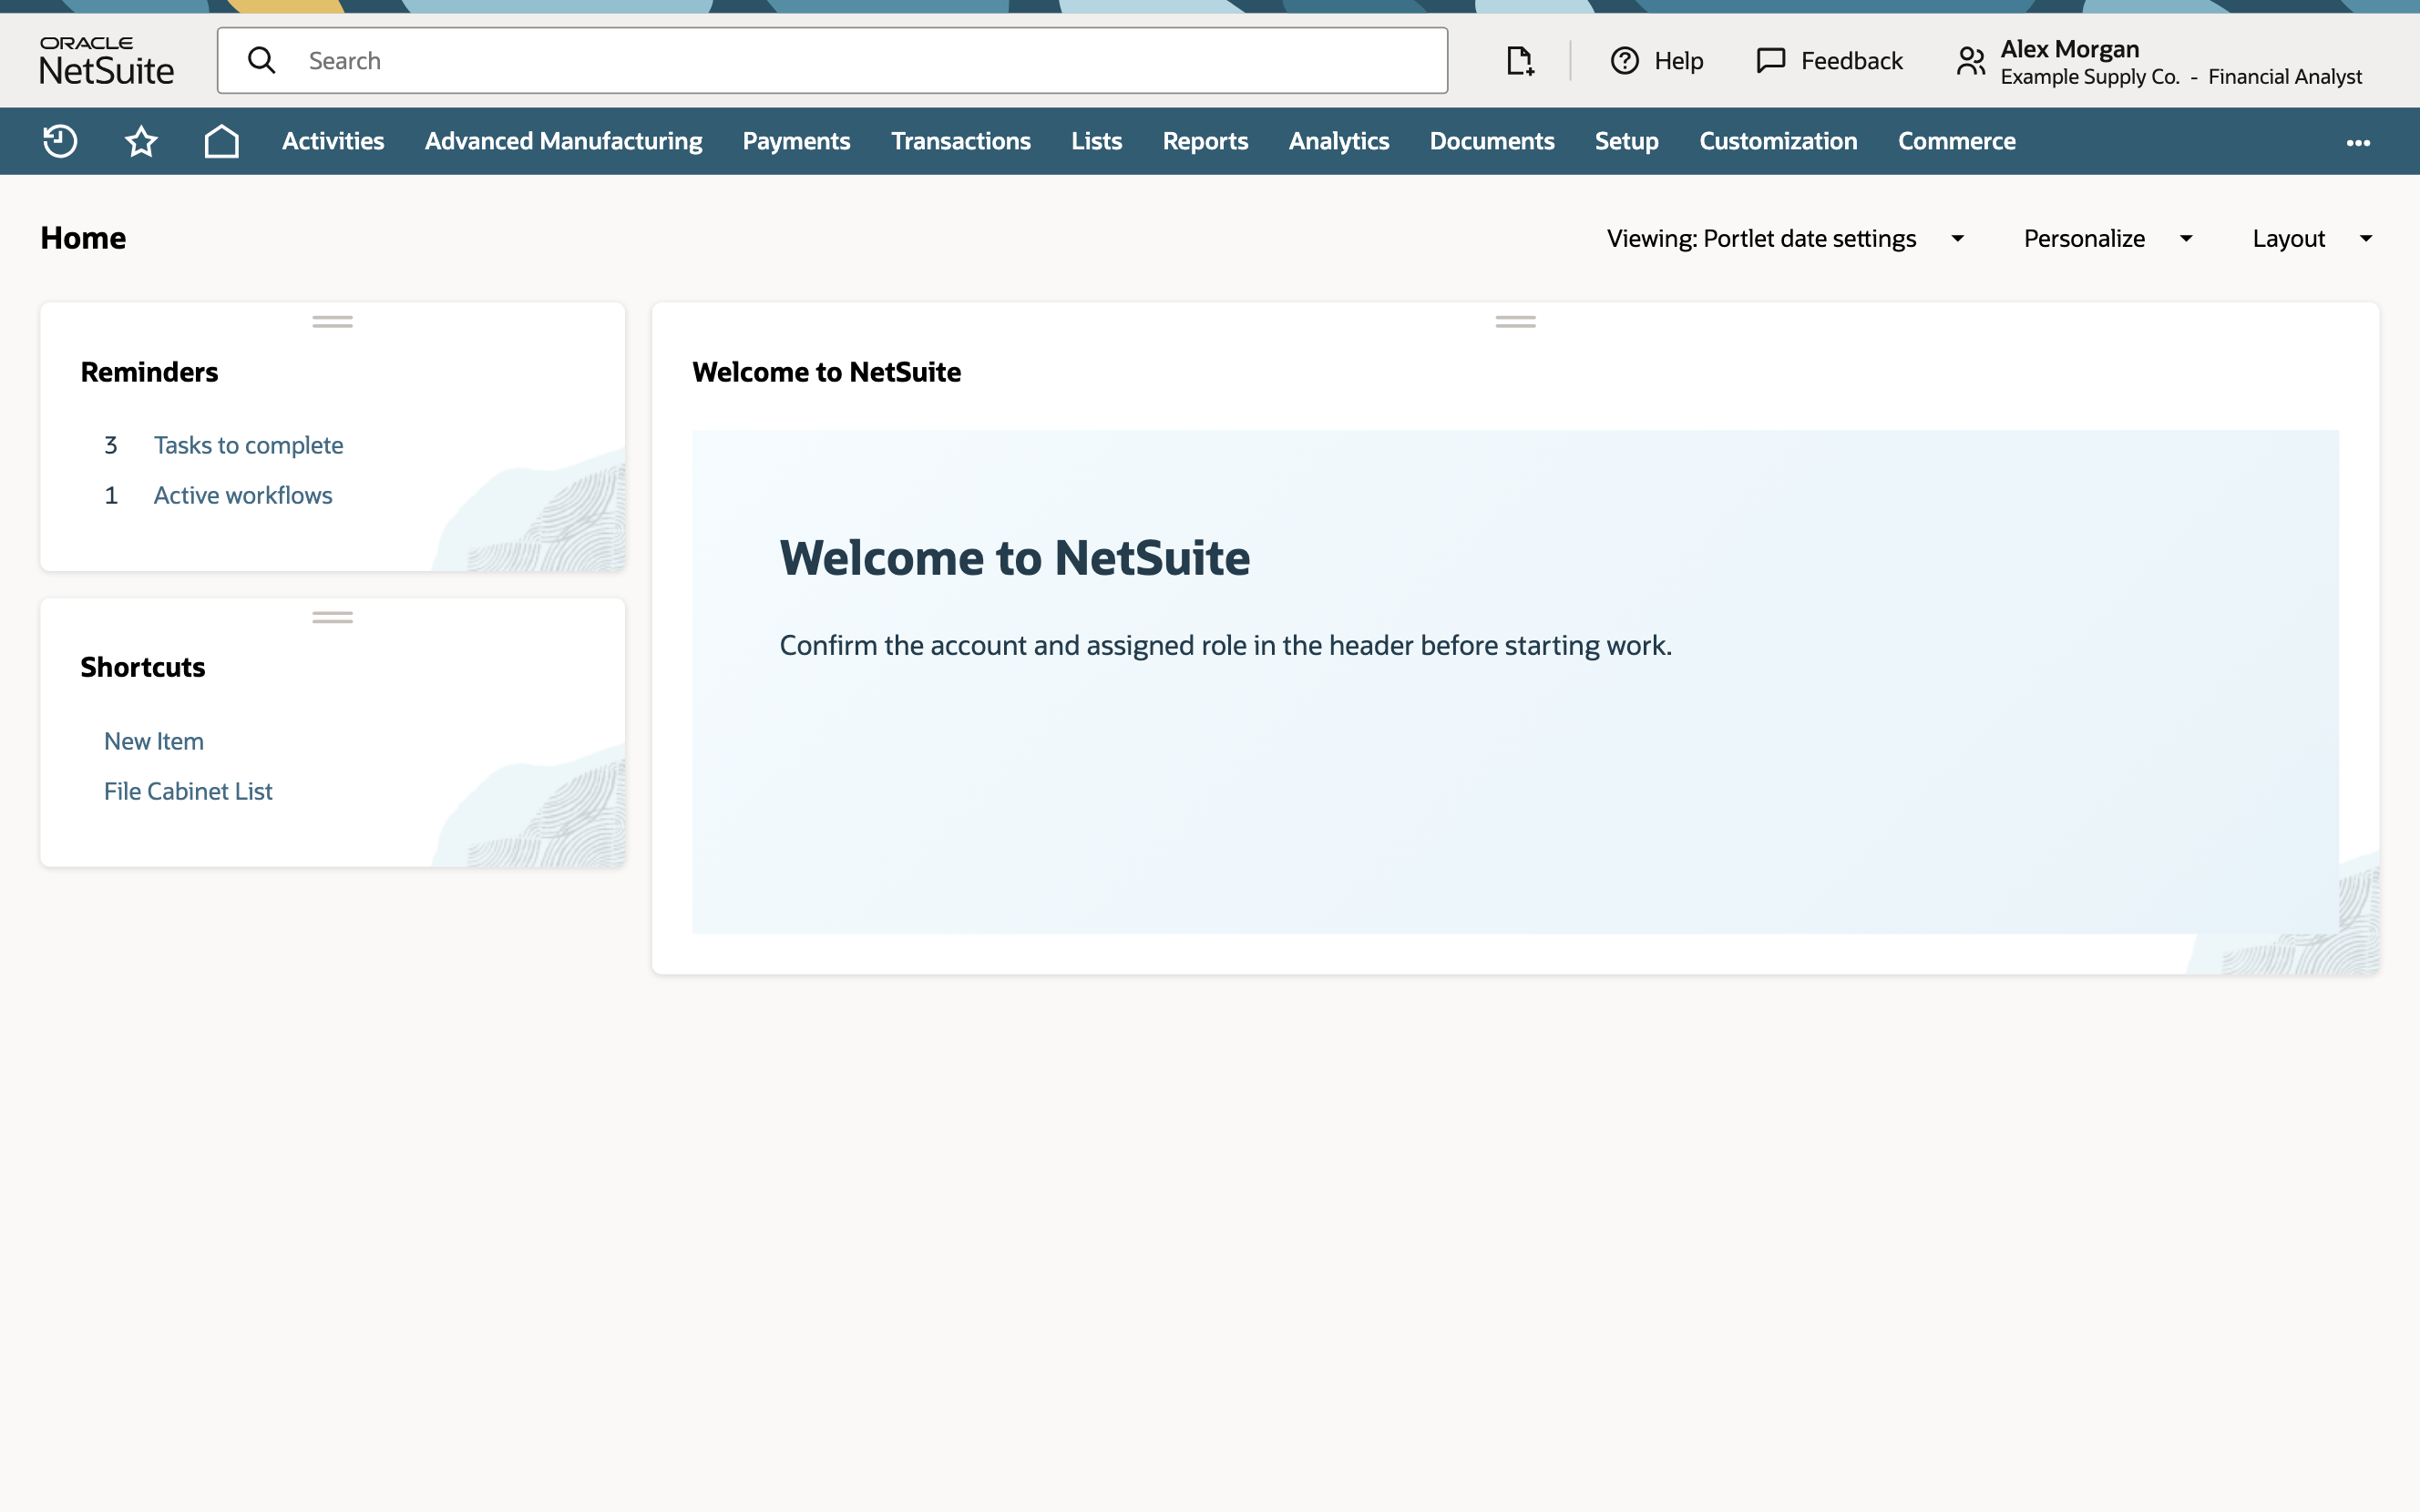
Task: Expand Viewing: Portlet date settings dropdown
Action: point(1786,238)
